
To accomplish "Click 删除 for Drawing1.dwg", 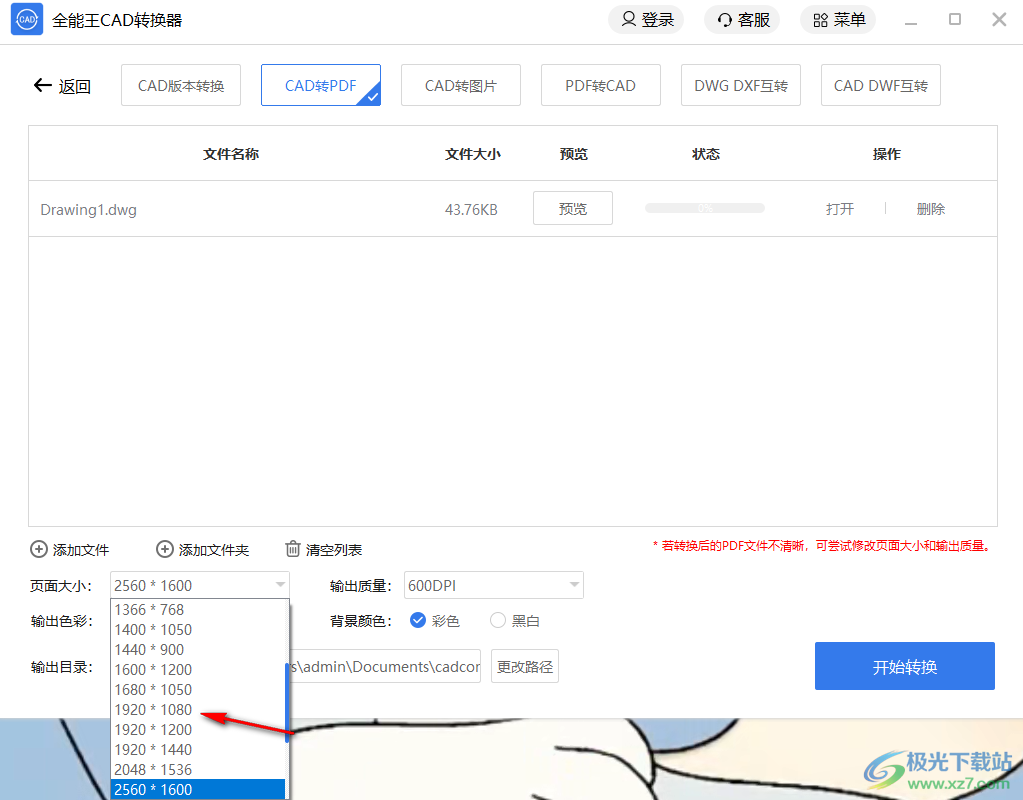I will click(930, 209).
